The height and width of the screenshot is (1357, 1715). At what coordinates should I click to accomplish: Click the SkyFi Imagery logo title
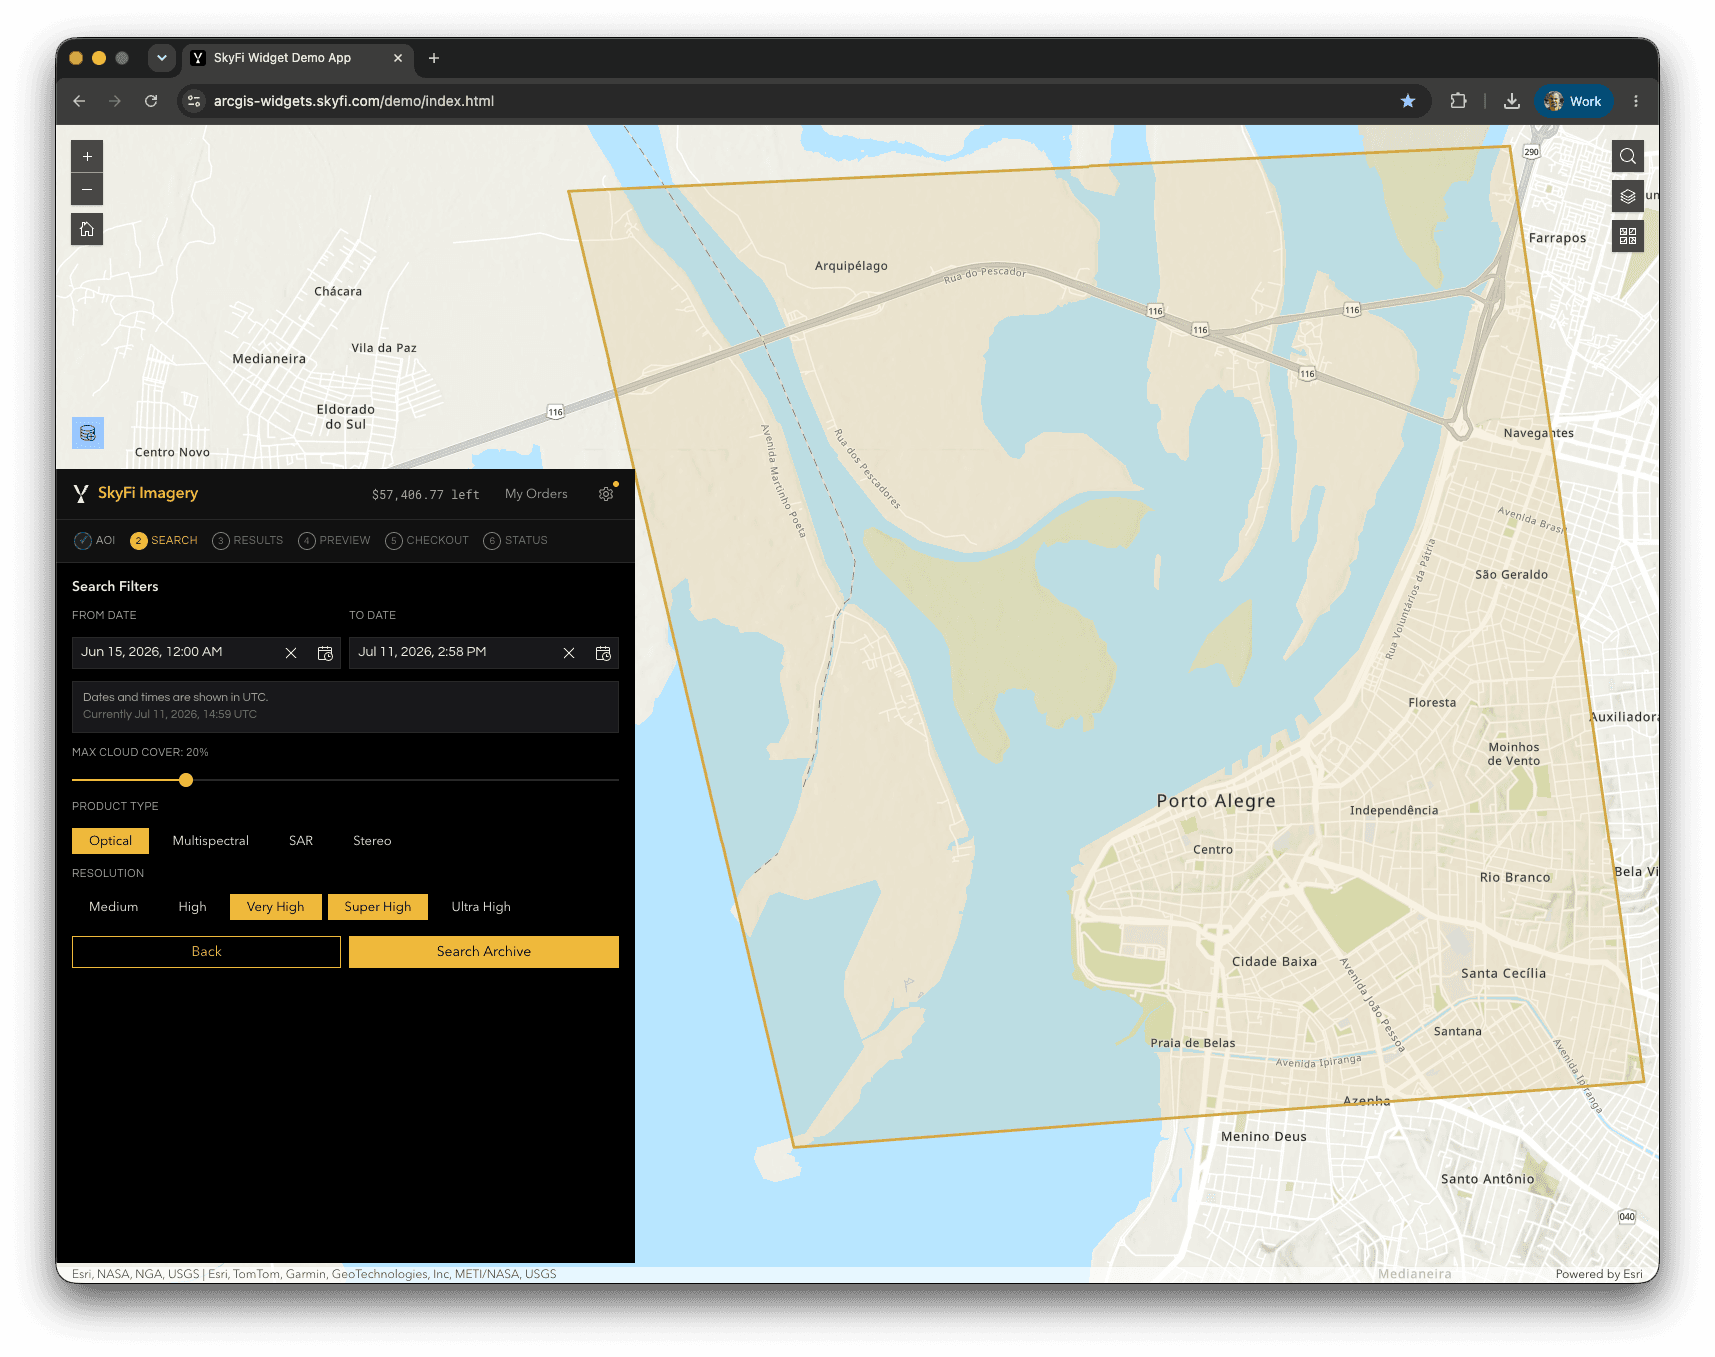pyautogui.click(x=136, y=493)
